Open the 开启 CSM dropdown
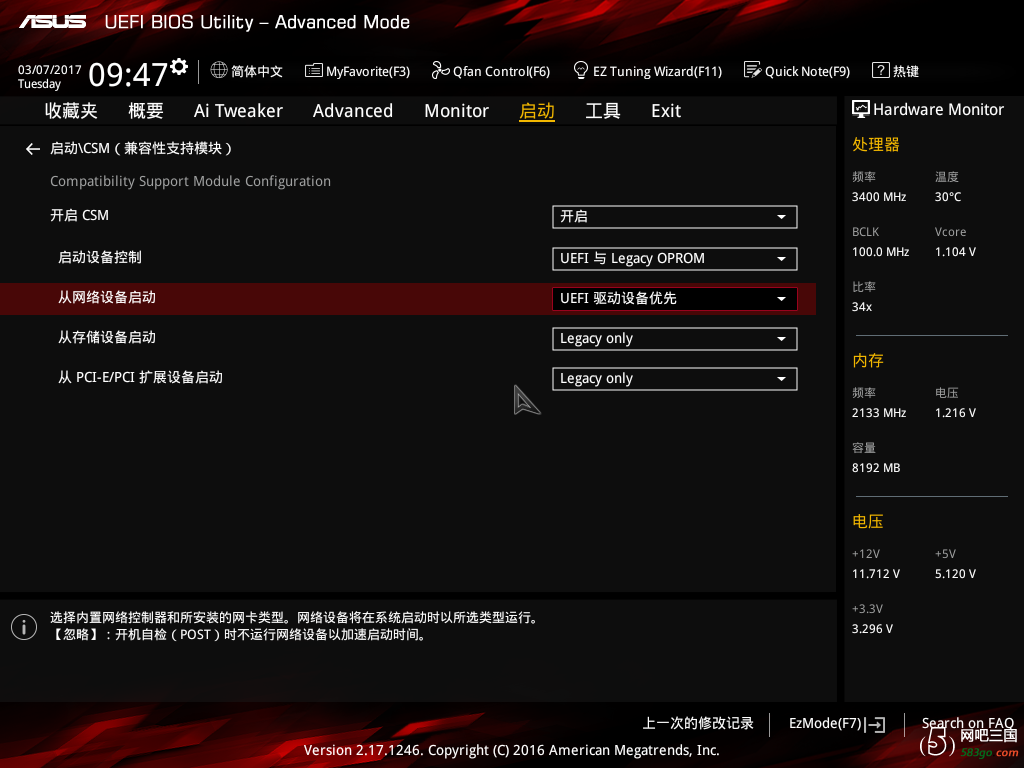Viewport: 1024px width, 768px height. [x=675, y=217]
